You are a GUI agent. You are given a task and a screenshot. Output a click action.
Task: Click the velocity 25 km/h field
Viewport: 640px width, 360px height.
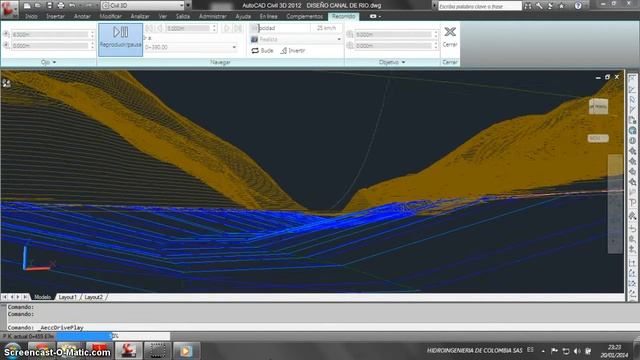click(x=326, y=28)
